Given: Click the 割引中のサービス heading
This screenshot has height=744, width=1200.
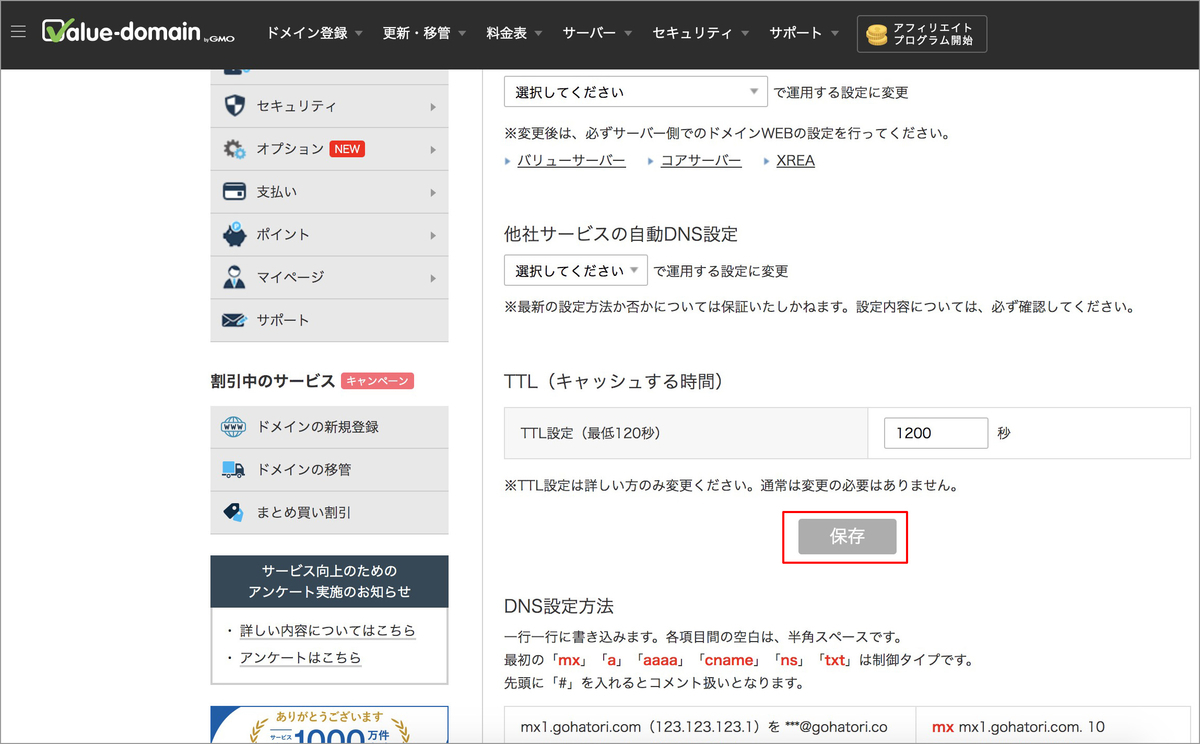Looking at the screenshot, I should click(x=273, y=381).
